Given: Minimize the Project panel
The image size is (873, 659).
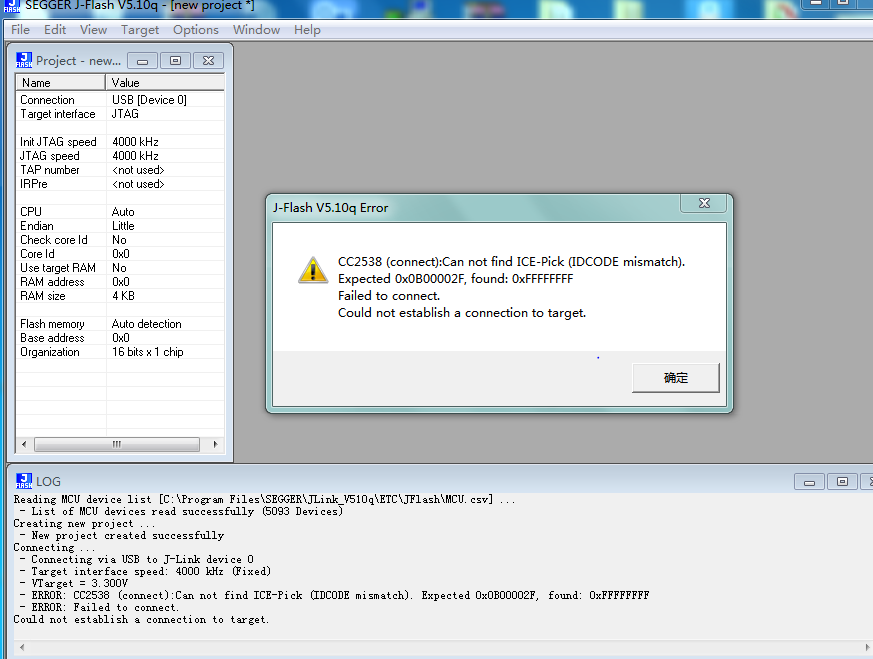Looking at the screenshot, I should [x=143, y=61].
